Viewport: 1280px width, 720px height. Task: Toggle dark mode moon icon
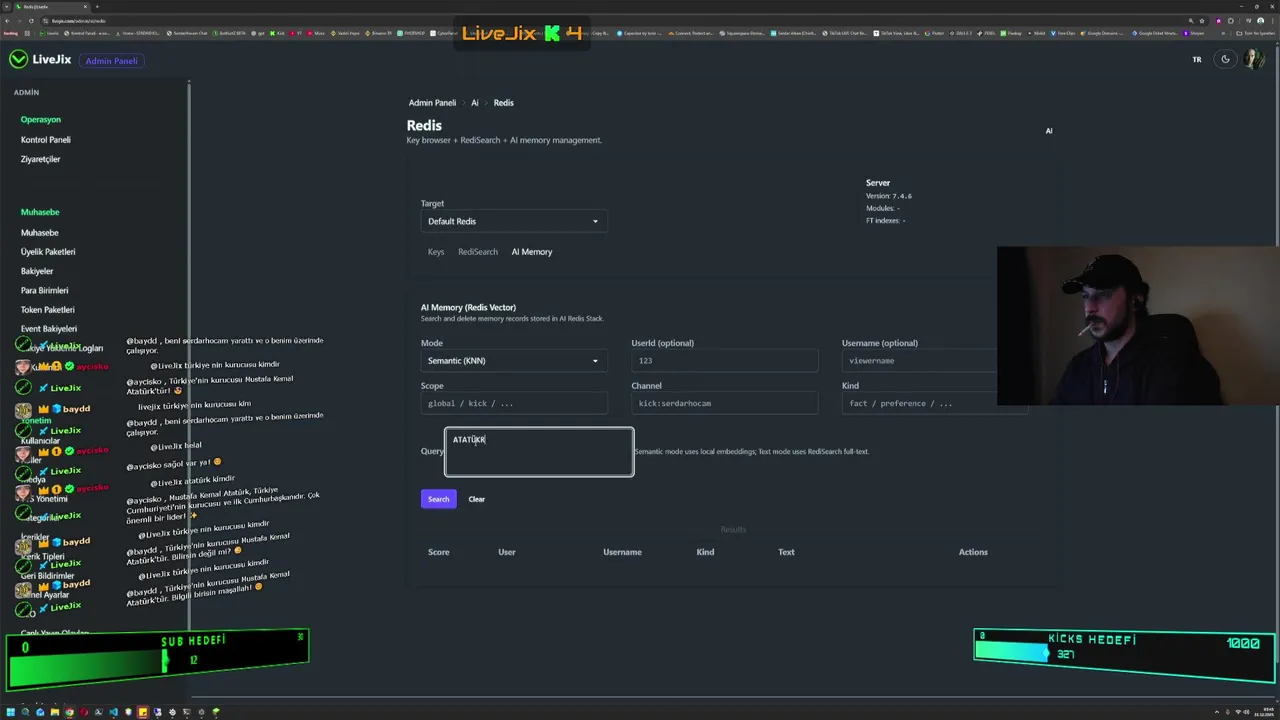[1225, 60]
